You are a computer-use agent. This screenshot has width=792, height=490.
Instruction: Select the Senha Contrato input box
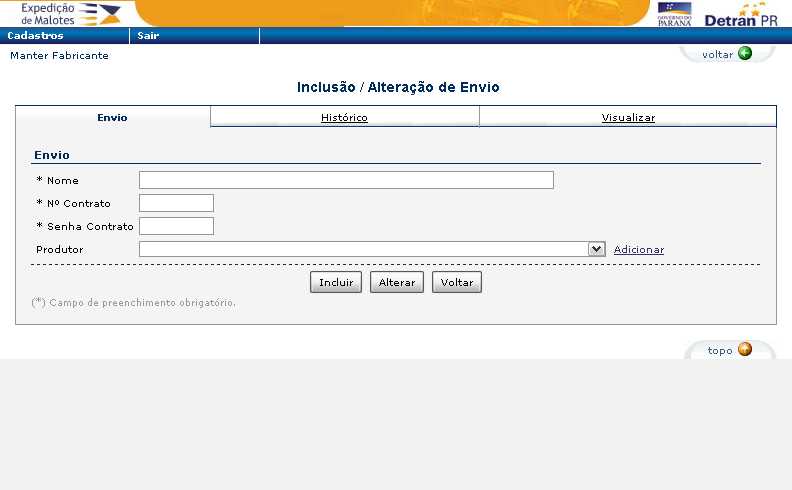click(x=176, y=226)
